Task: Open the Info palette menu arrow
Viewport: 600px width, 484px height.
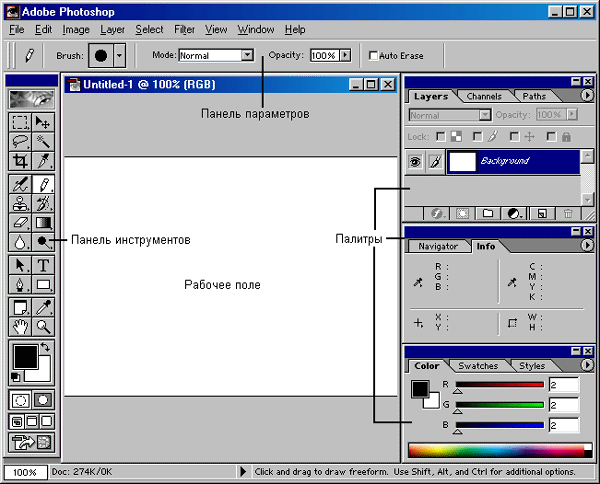Action: tap(587, 245)
